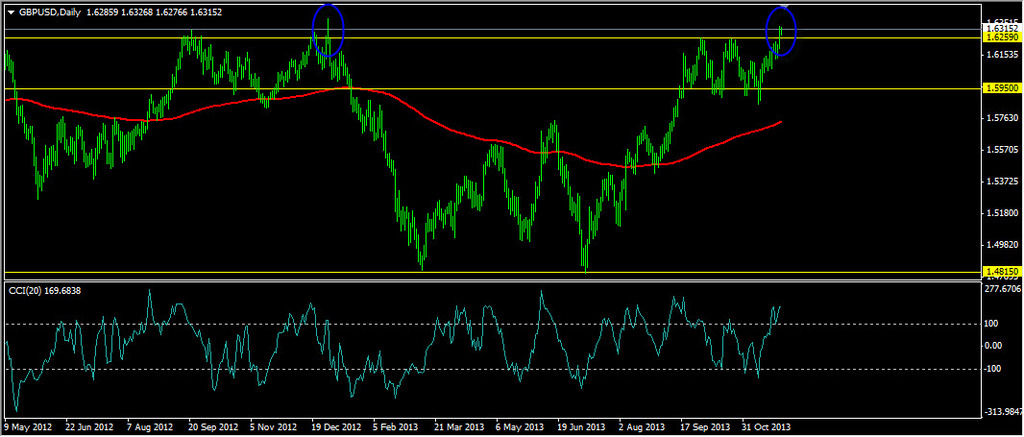
Task: Click the 9 May 2012 date label
Action: [x=29, y=427]
